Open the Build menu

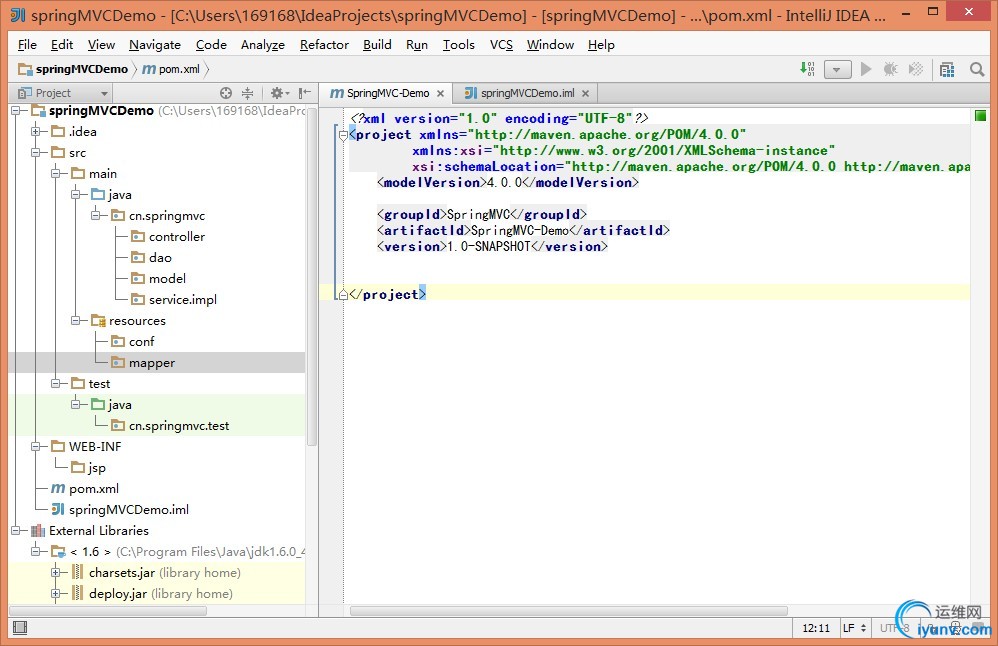point(377,45)
